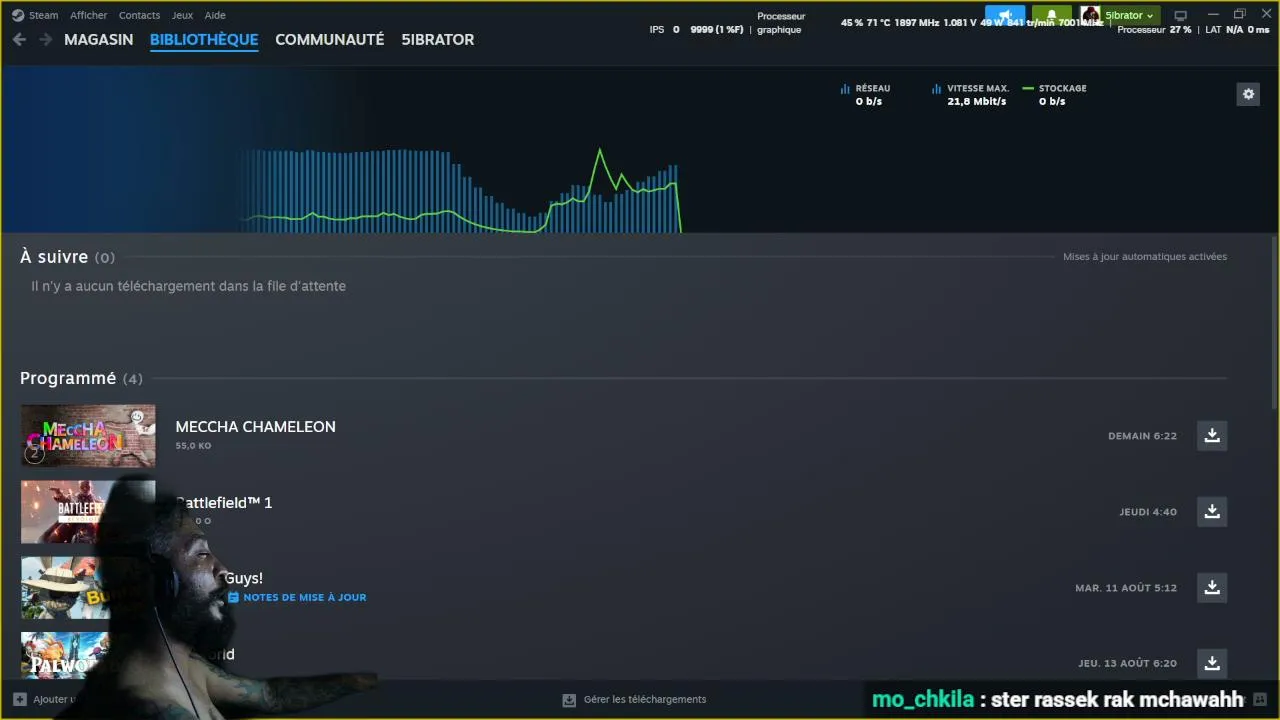Click the VITESSE MAX. speed indicator

(970, 95)
